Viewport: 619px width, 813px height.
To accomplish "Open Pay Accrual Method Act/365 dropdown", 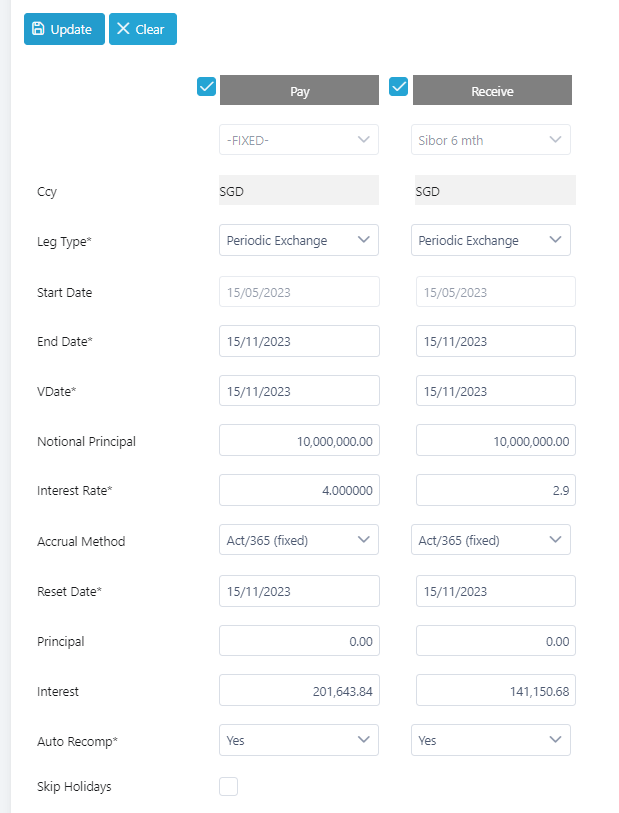I will 299,540.
